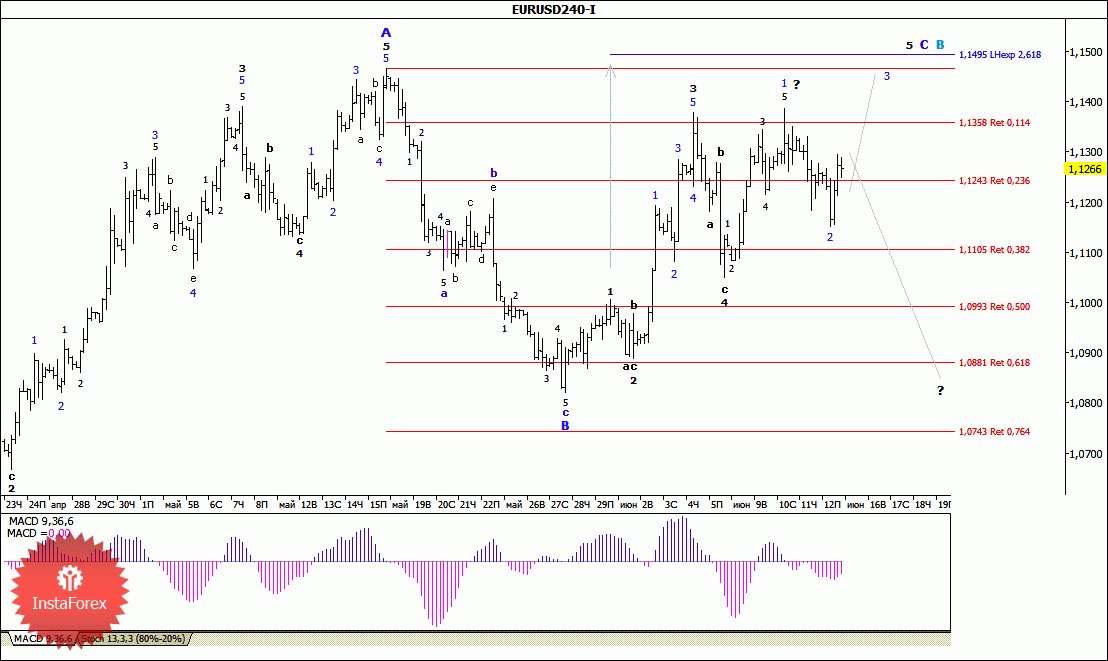Click the 1,0993 Ret 0,500 level label
This screenshot has height=661, width=1108.
pyautogui.click(x=994, y=306)
